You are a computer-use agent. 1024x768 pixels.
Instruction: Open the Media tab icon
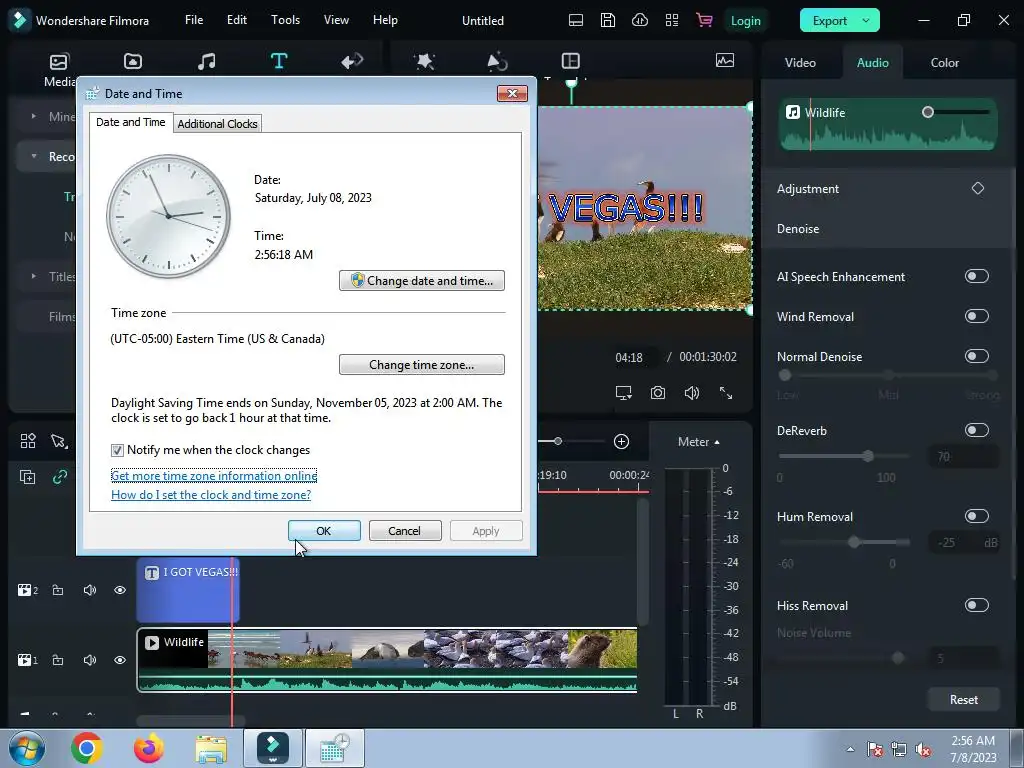[x=59, y=61]
